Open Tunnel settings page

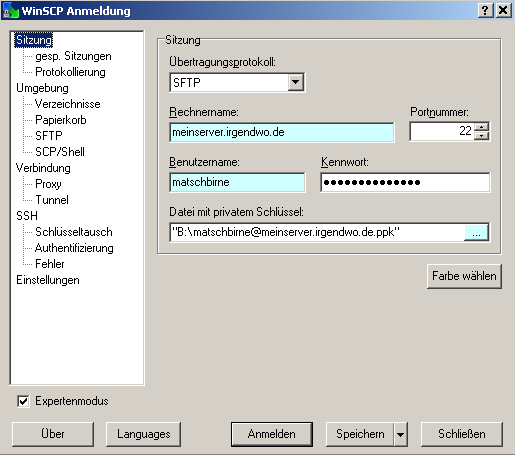click(52, 200)
